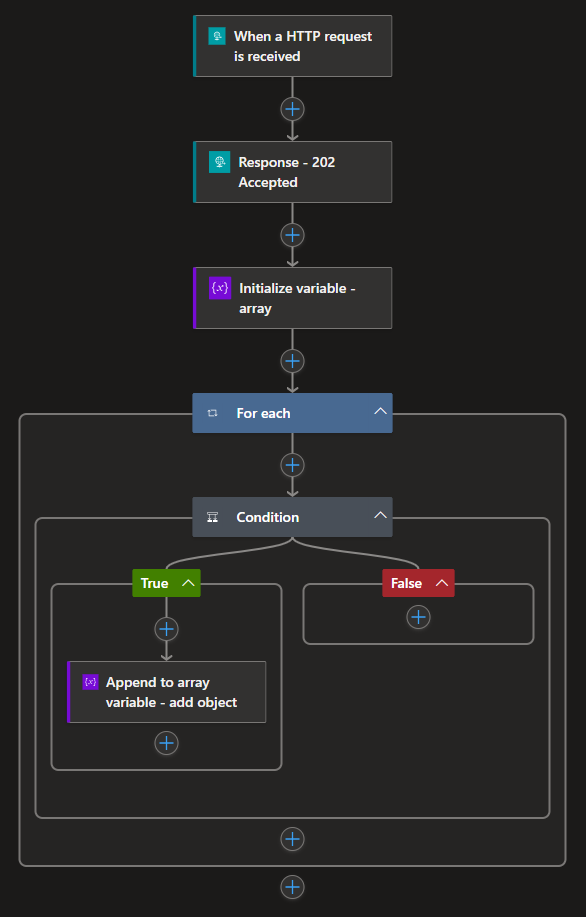Click the red False branch label
This screenshot has width=586, height=917.
click(x=406, y=583)
